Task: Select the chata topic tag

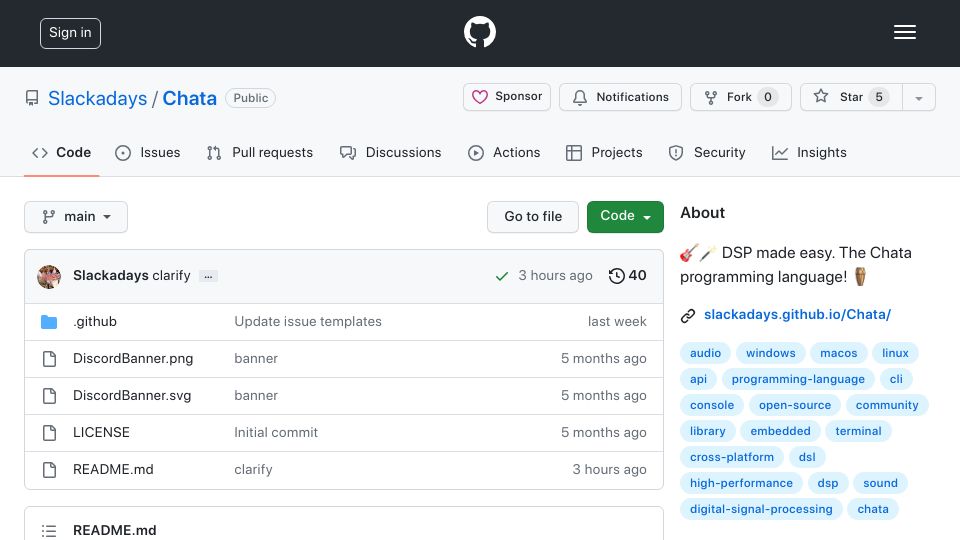Action: point(872,509)
